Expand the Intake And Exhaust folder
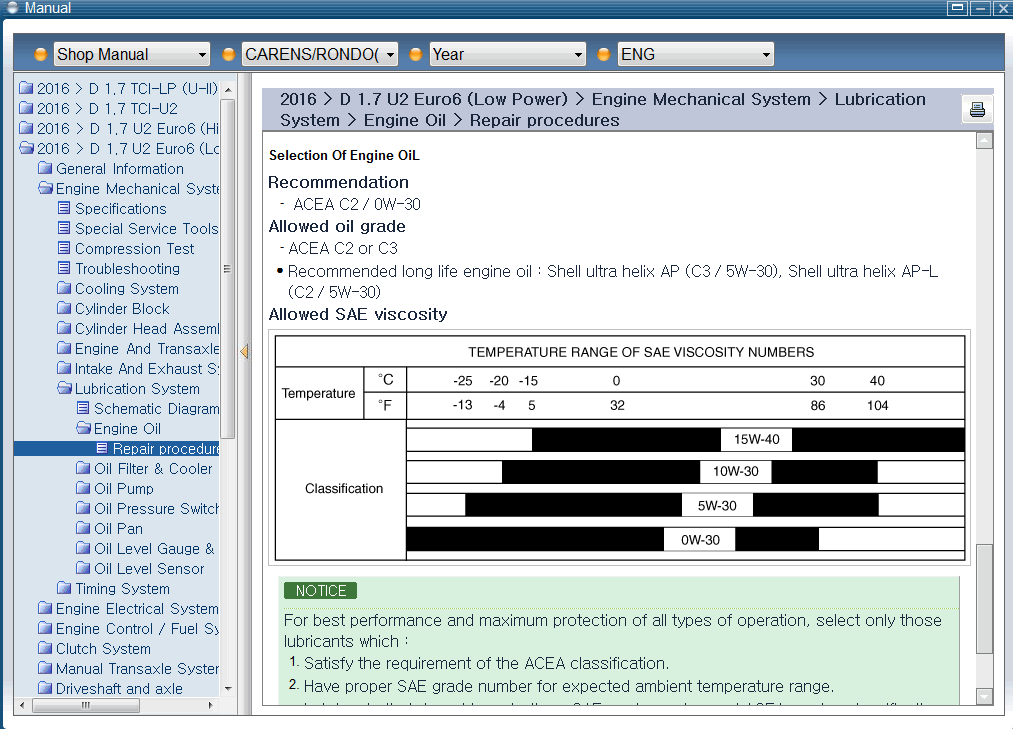Image resolution: width=1013 pixels, height=729 pixels. 138,369
